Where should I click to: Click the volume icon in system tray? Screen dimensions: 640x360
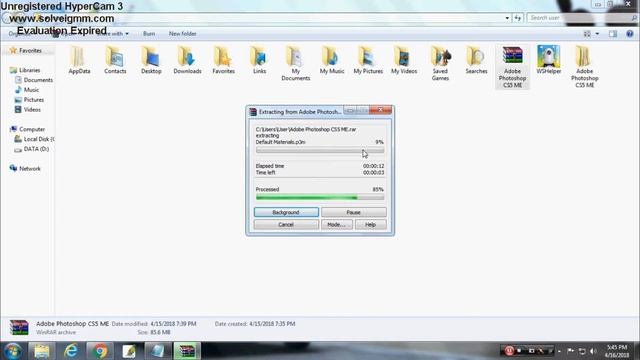593,351
